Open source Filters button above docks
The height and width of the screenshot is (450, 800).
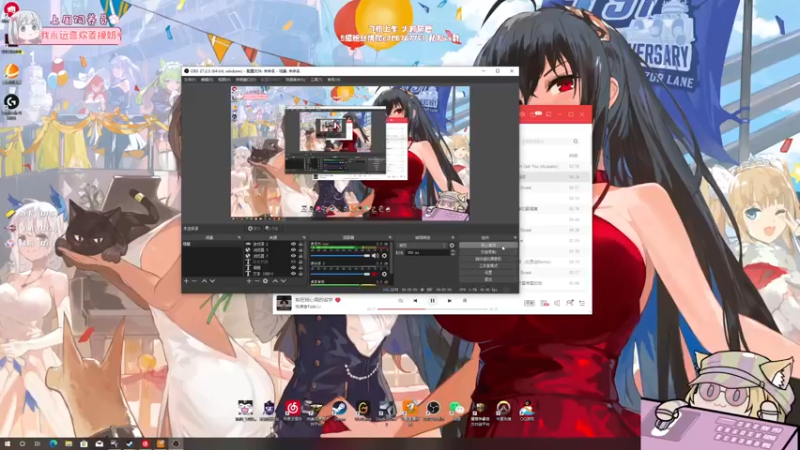point(272,228)
